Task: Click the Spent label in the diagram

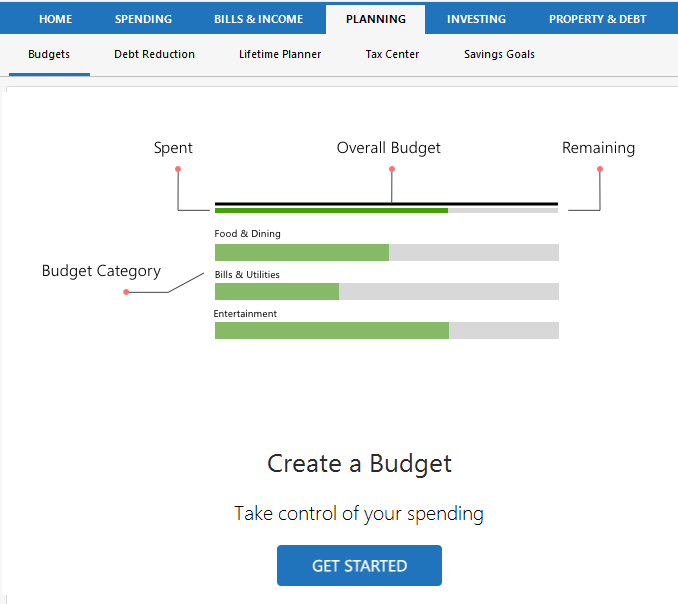Action: 173,148
